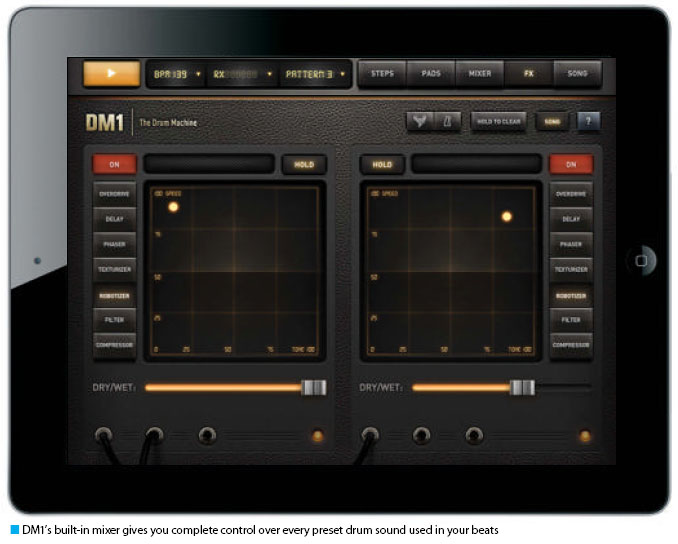Click first cable jack on left unit
Screen dimensions: 678x544
pyautogui.click(x=104, y=435)
